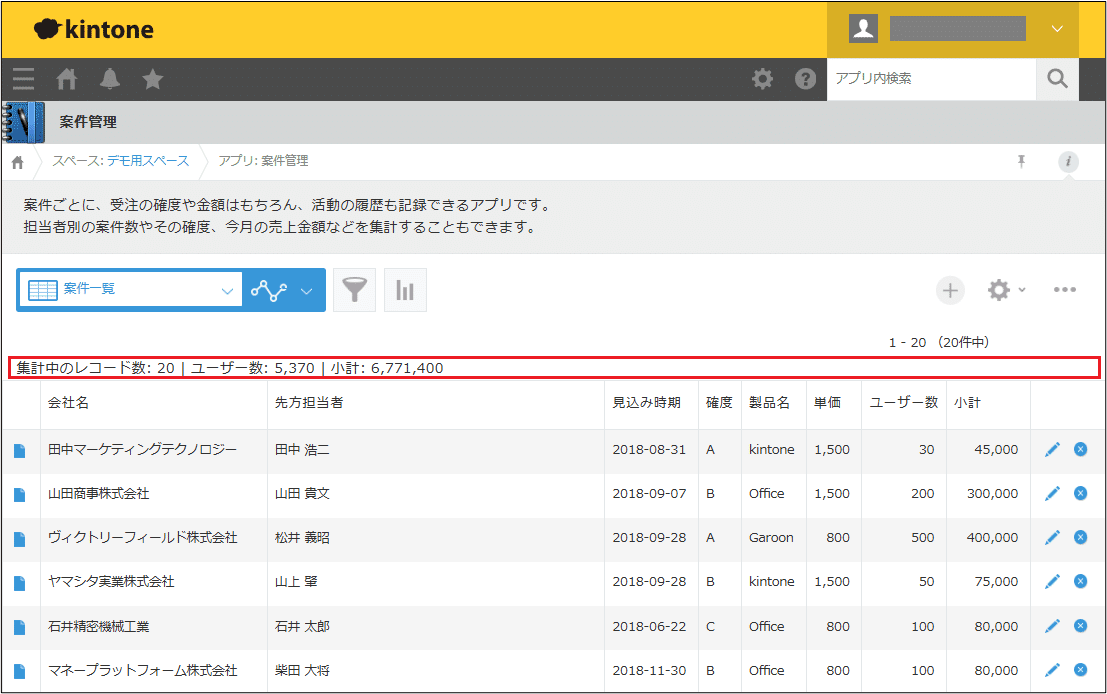This screenshot has height=694, width=1107.
Task: Open the graph view line-chart icon
Action: 269,290
